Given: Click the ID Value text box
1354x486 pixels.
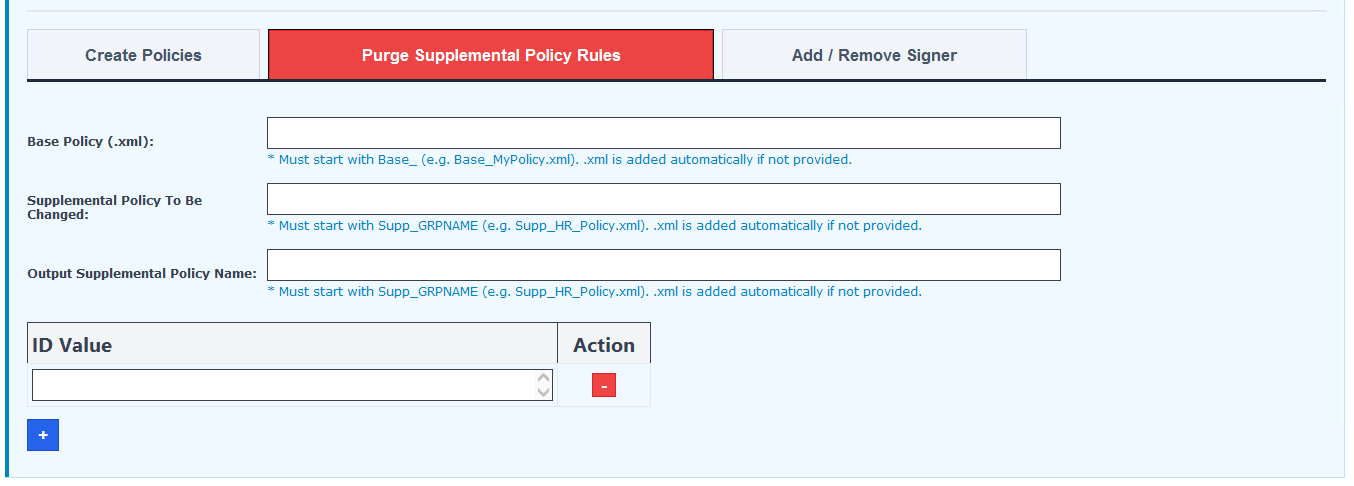Looking at the screenshot, I should [x=292, y=385].
